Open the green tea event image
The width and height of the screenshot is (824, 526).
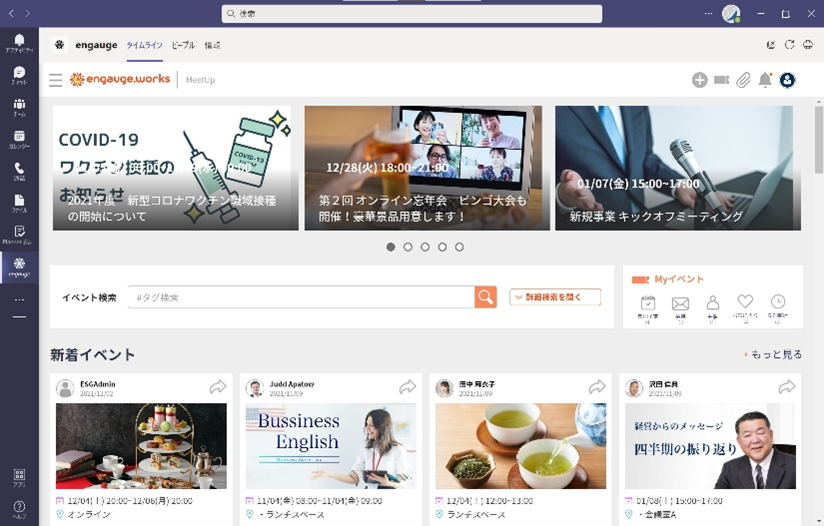(521, 446)
